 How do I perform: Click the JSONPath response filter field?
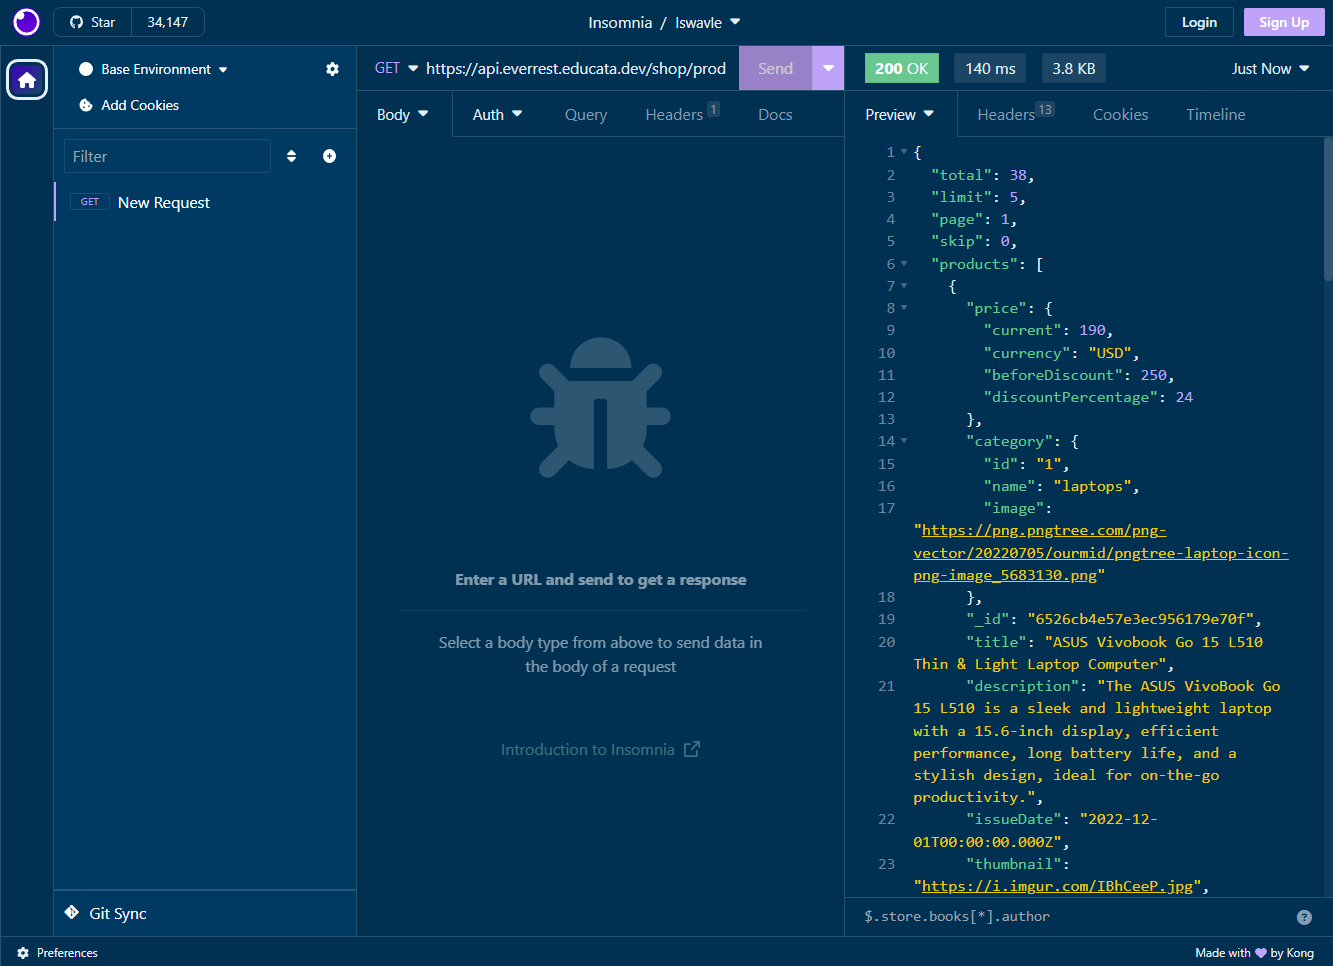(1076, 916)
